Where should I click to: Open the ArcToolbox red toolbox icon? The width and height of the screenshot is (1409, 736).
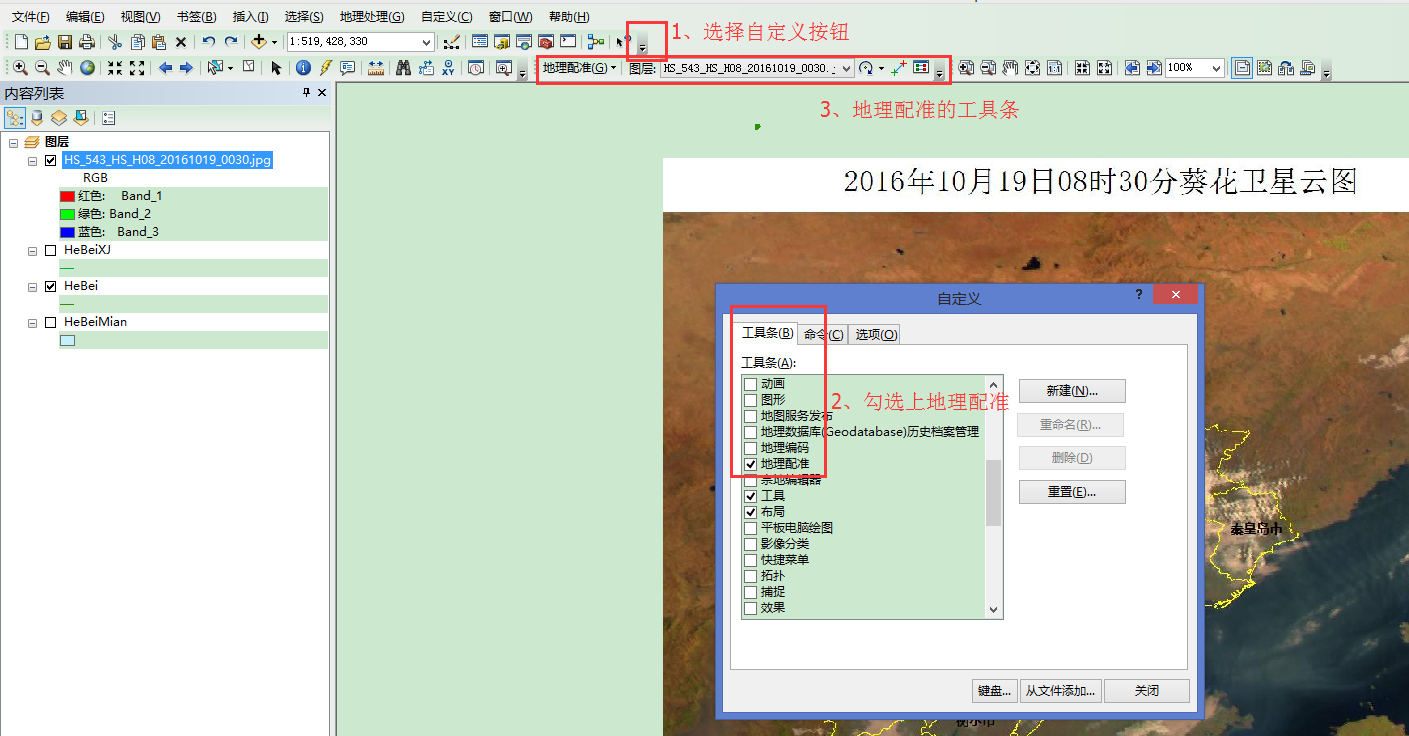546,42
